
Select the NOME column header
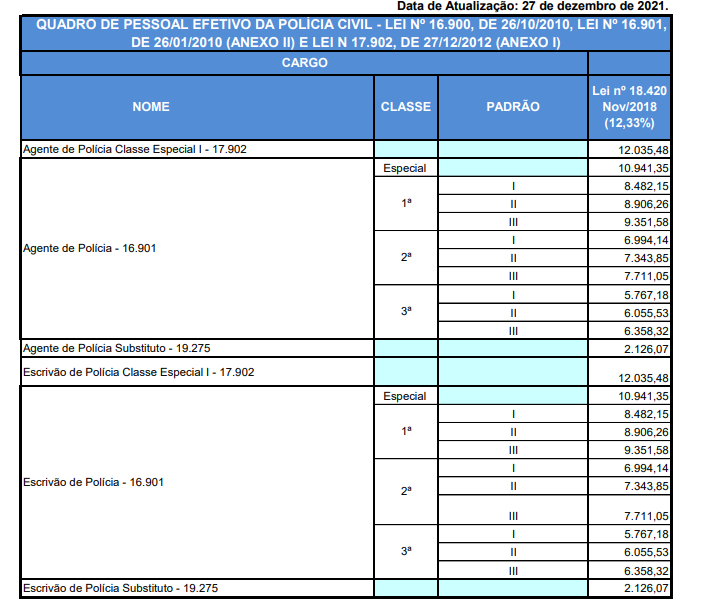point(197,107)
